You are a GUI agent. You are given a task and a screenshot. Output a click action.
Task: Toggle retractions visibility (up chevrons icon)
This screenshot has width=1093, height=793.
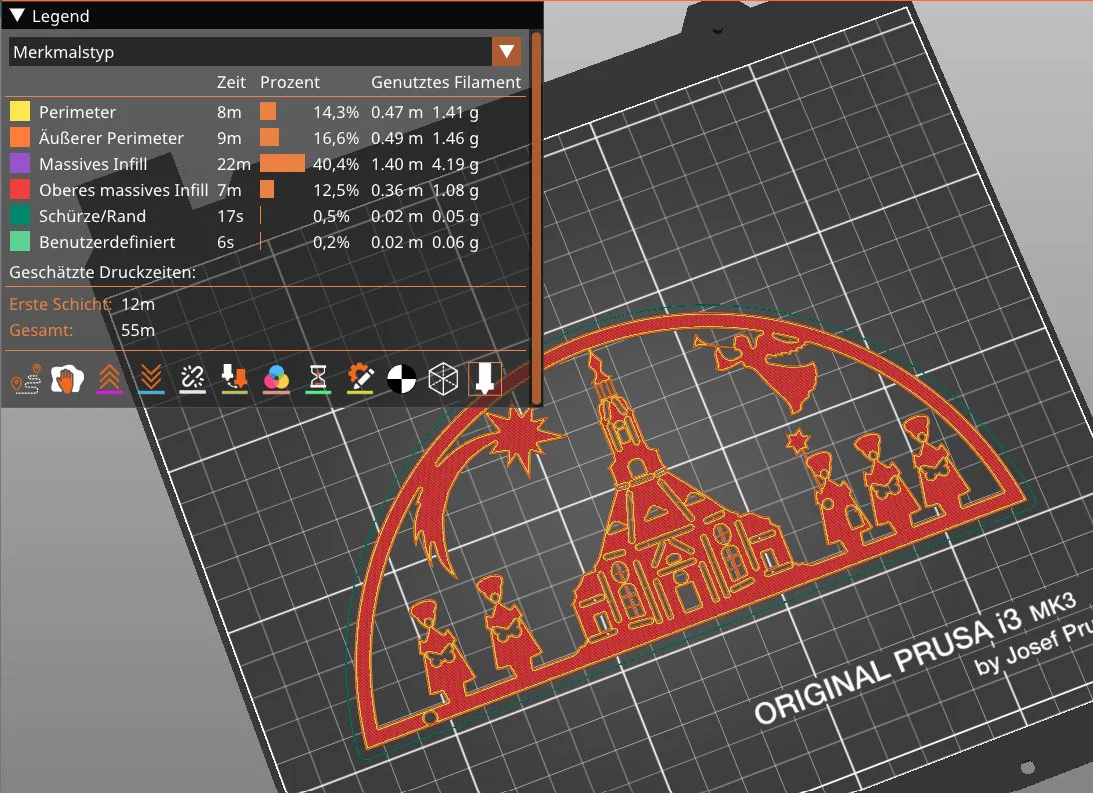pyautogui.click(x=109, y=378)
